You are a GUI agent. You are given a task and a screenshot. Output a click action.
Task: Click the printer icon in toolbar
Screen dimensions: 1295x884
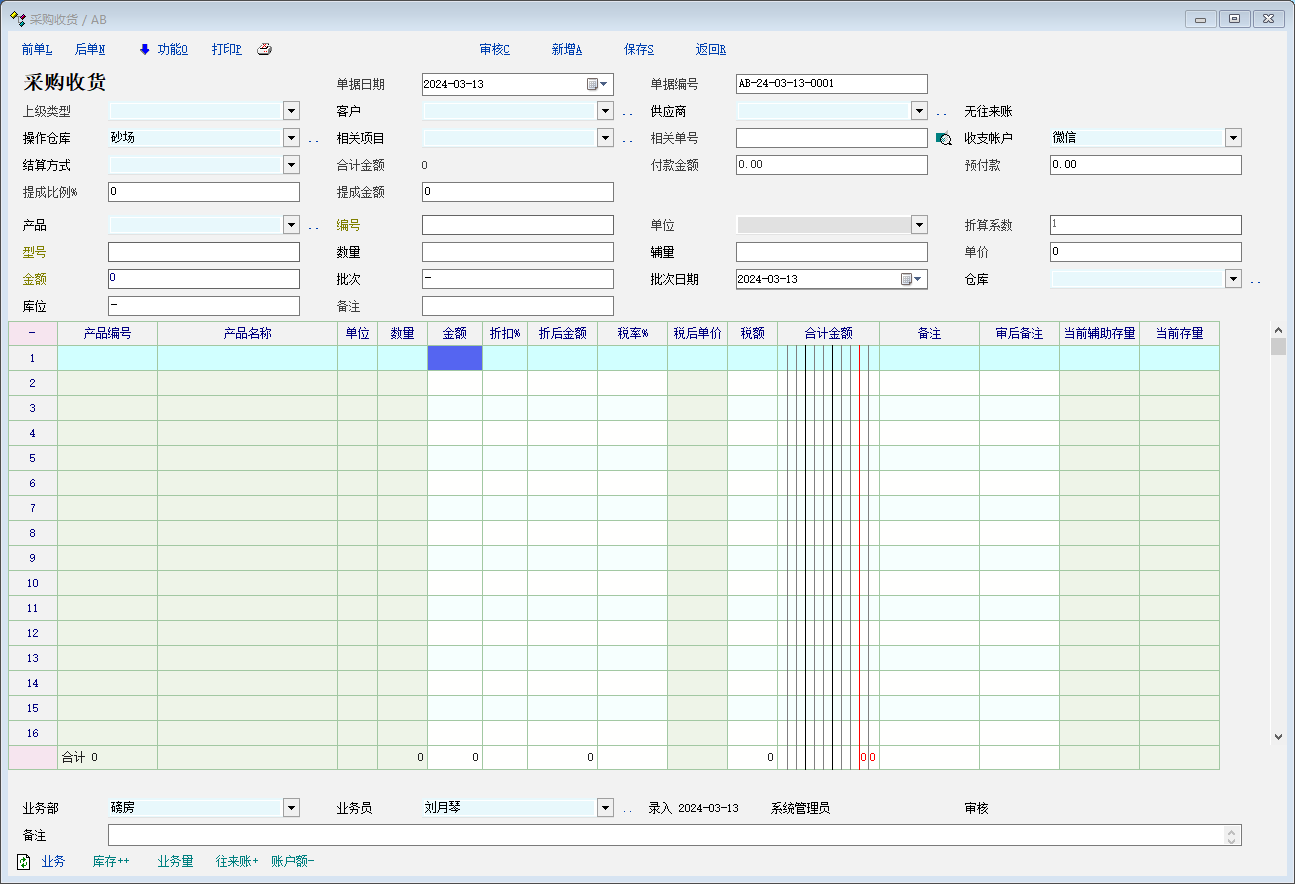tap(264, 49)
